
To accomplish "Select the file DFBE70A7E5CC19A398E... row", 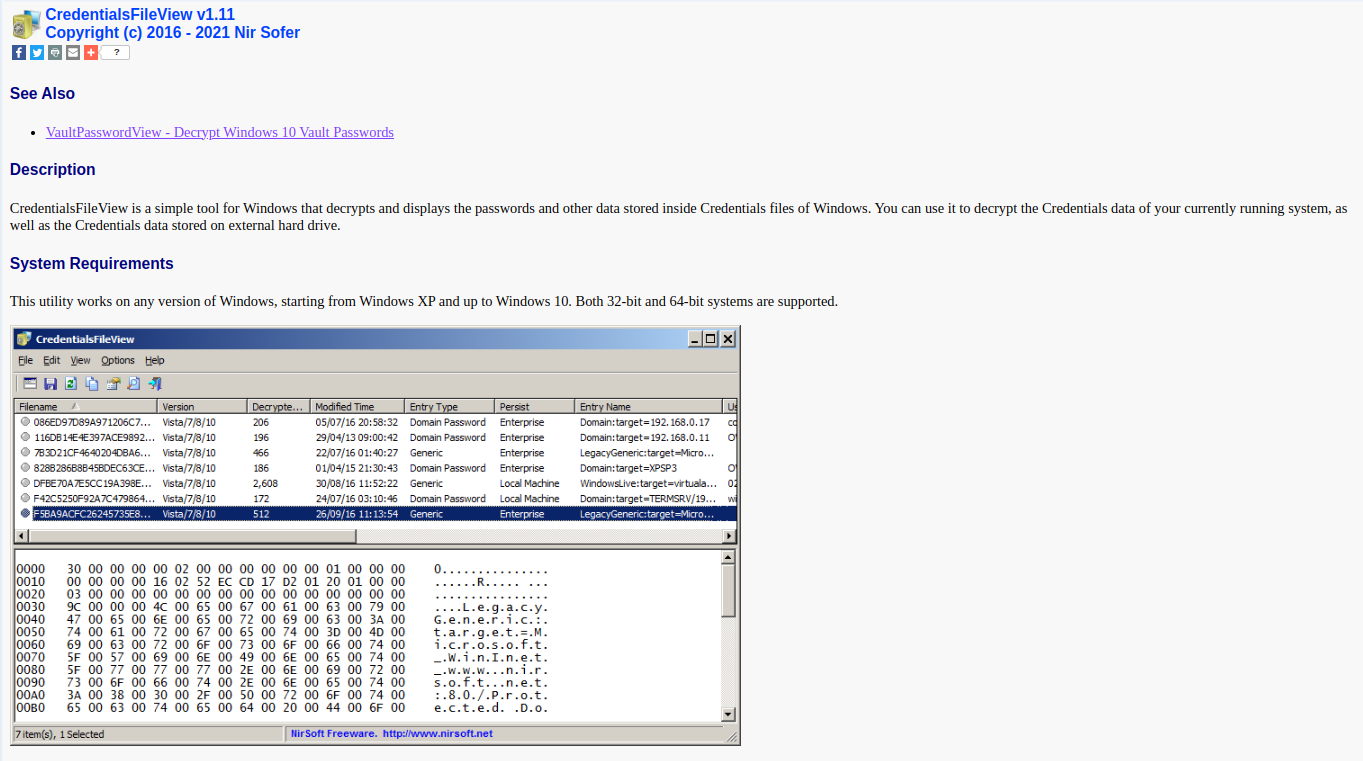I will tap(376, 483).
